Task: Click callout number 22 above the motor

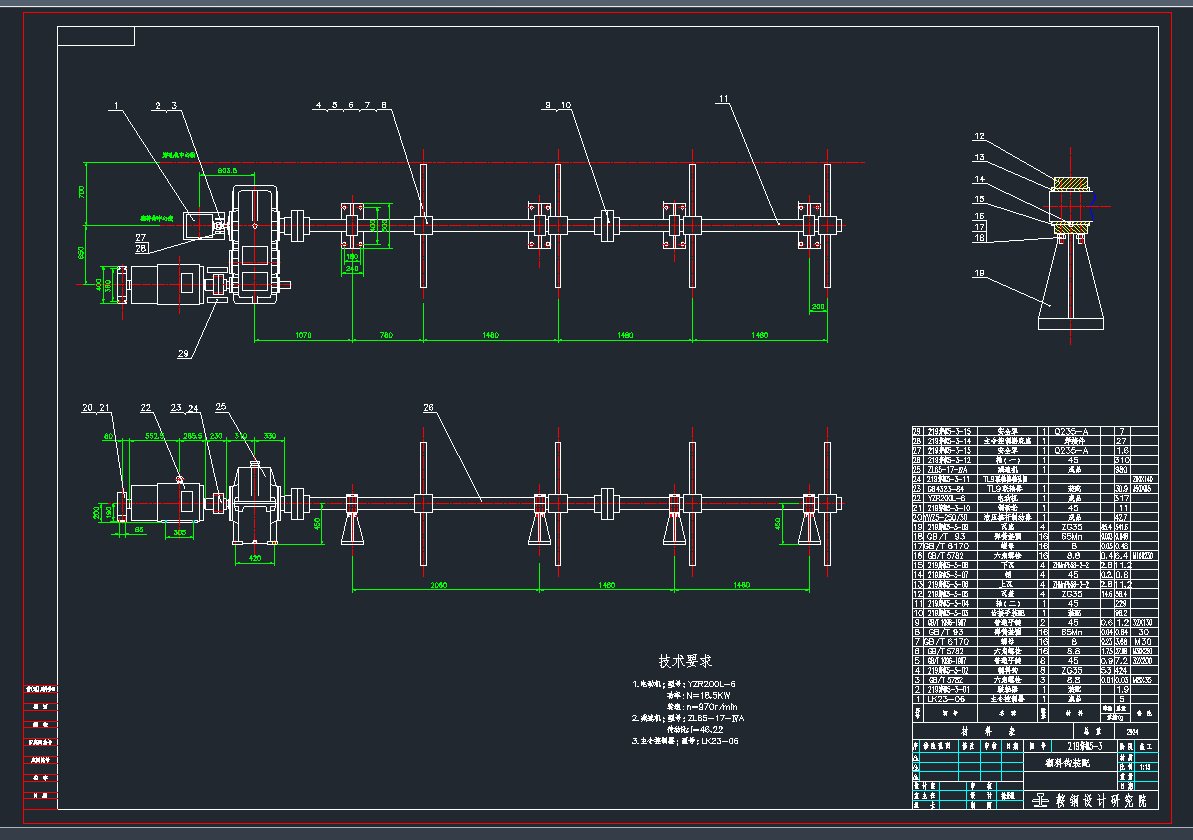Action: click(x=146, y=408)
